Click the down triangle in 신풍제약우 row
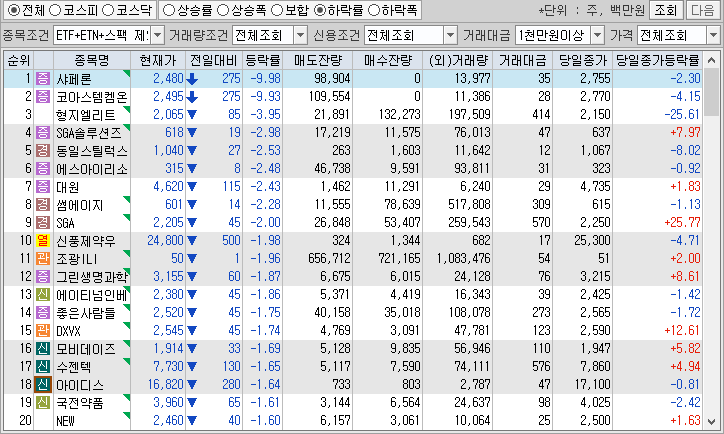This screenshot has height=434, width=724. point(192,241)
